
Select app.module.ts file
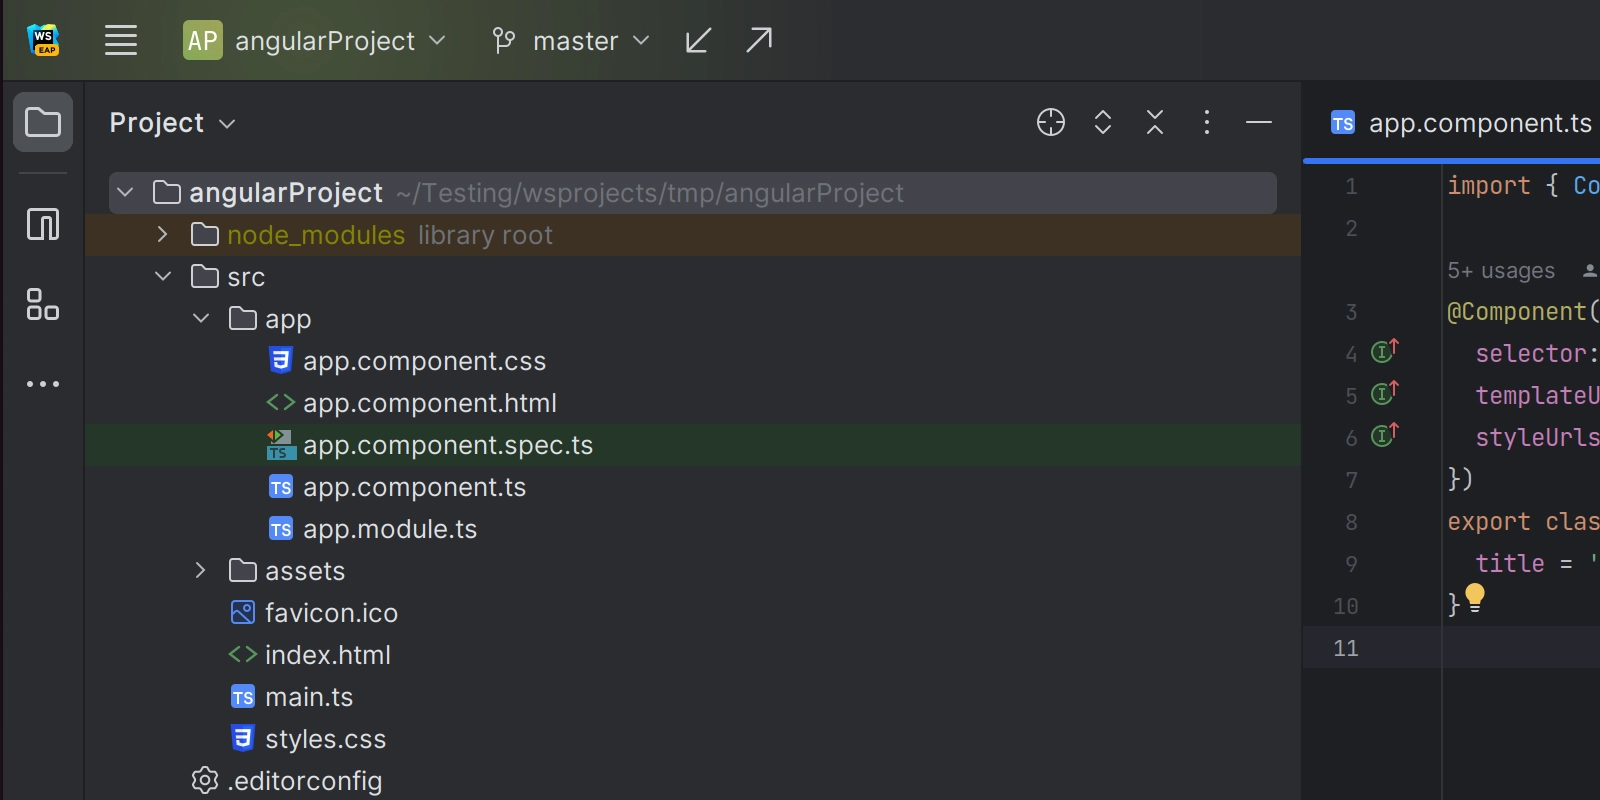[x=693, y=529]
